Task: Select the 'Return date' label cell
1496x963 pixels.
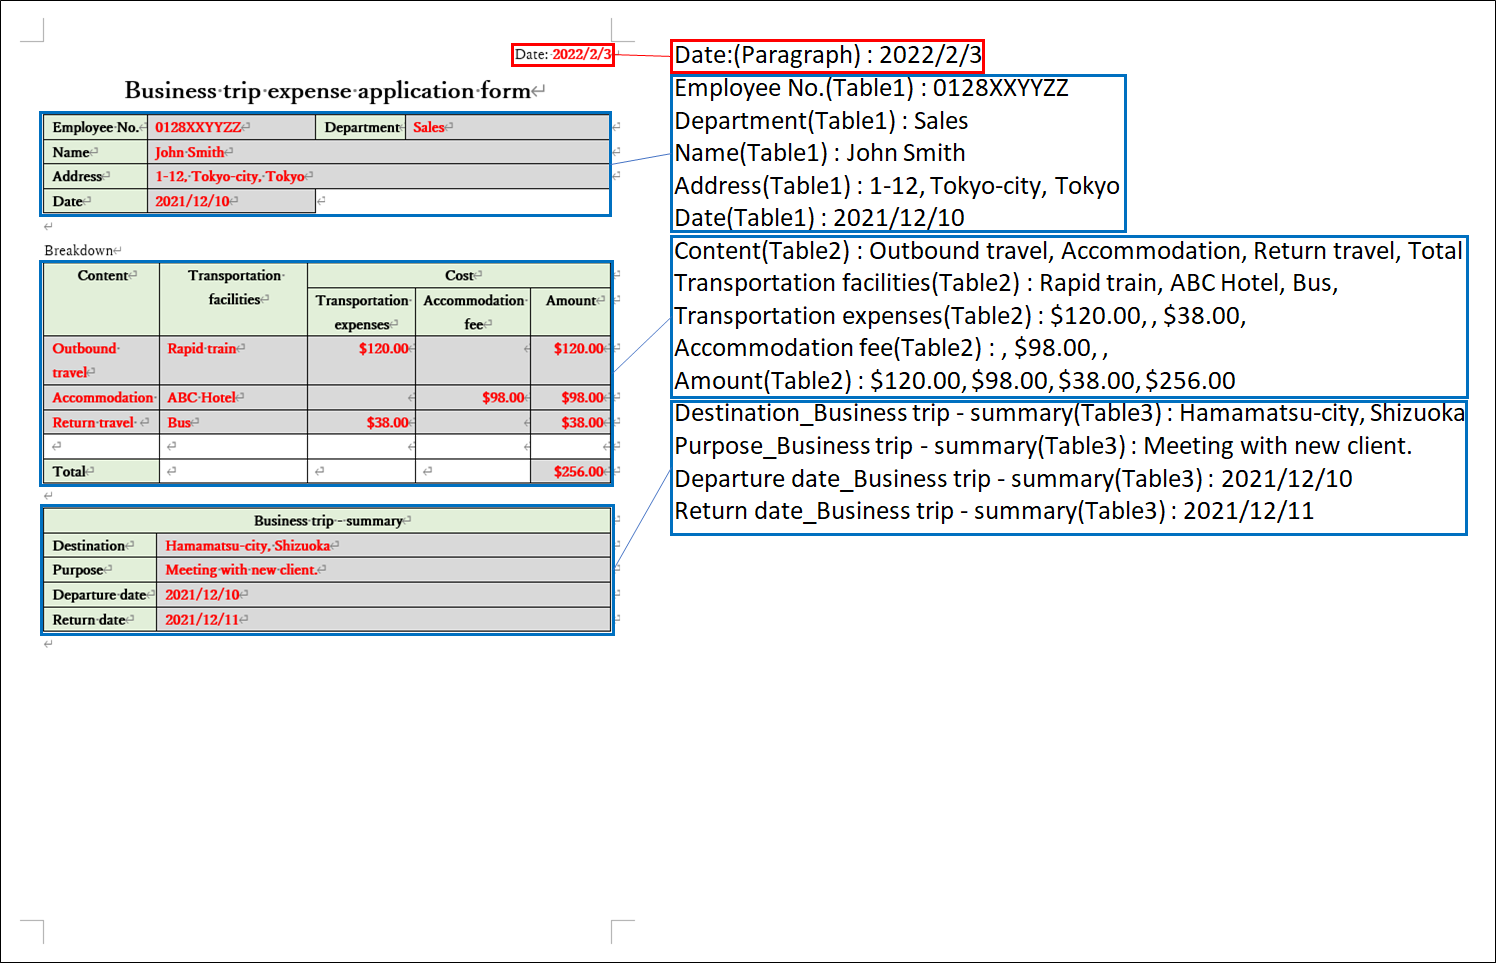Action: click(x=100, y=619)
